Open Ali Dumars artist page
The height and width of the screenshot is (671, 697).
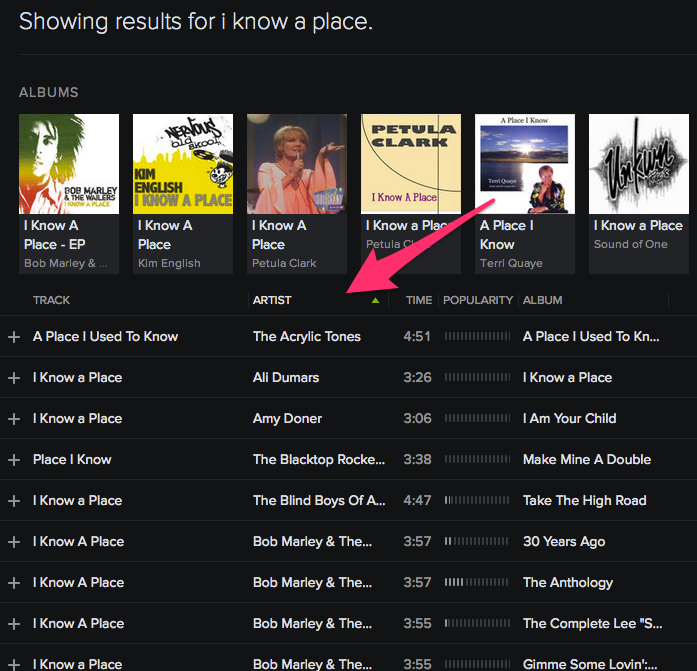[x=286, y=378]
